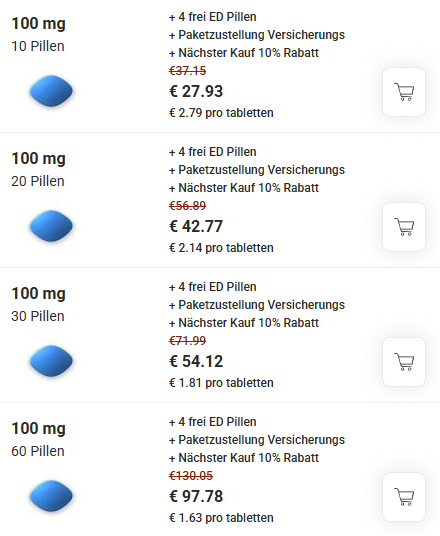The height and width of the screenshot is (536, 440).
Task: Click the 10 Pillen quantity label
Action: [x=38, y=46]
